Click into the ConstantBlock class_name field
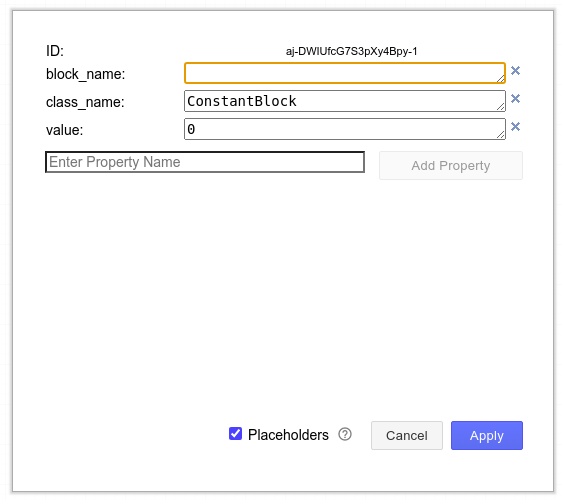 345,101
